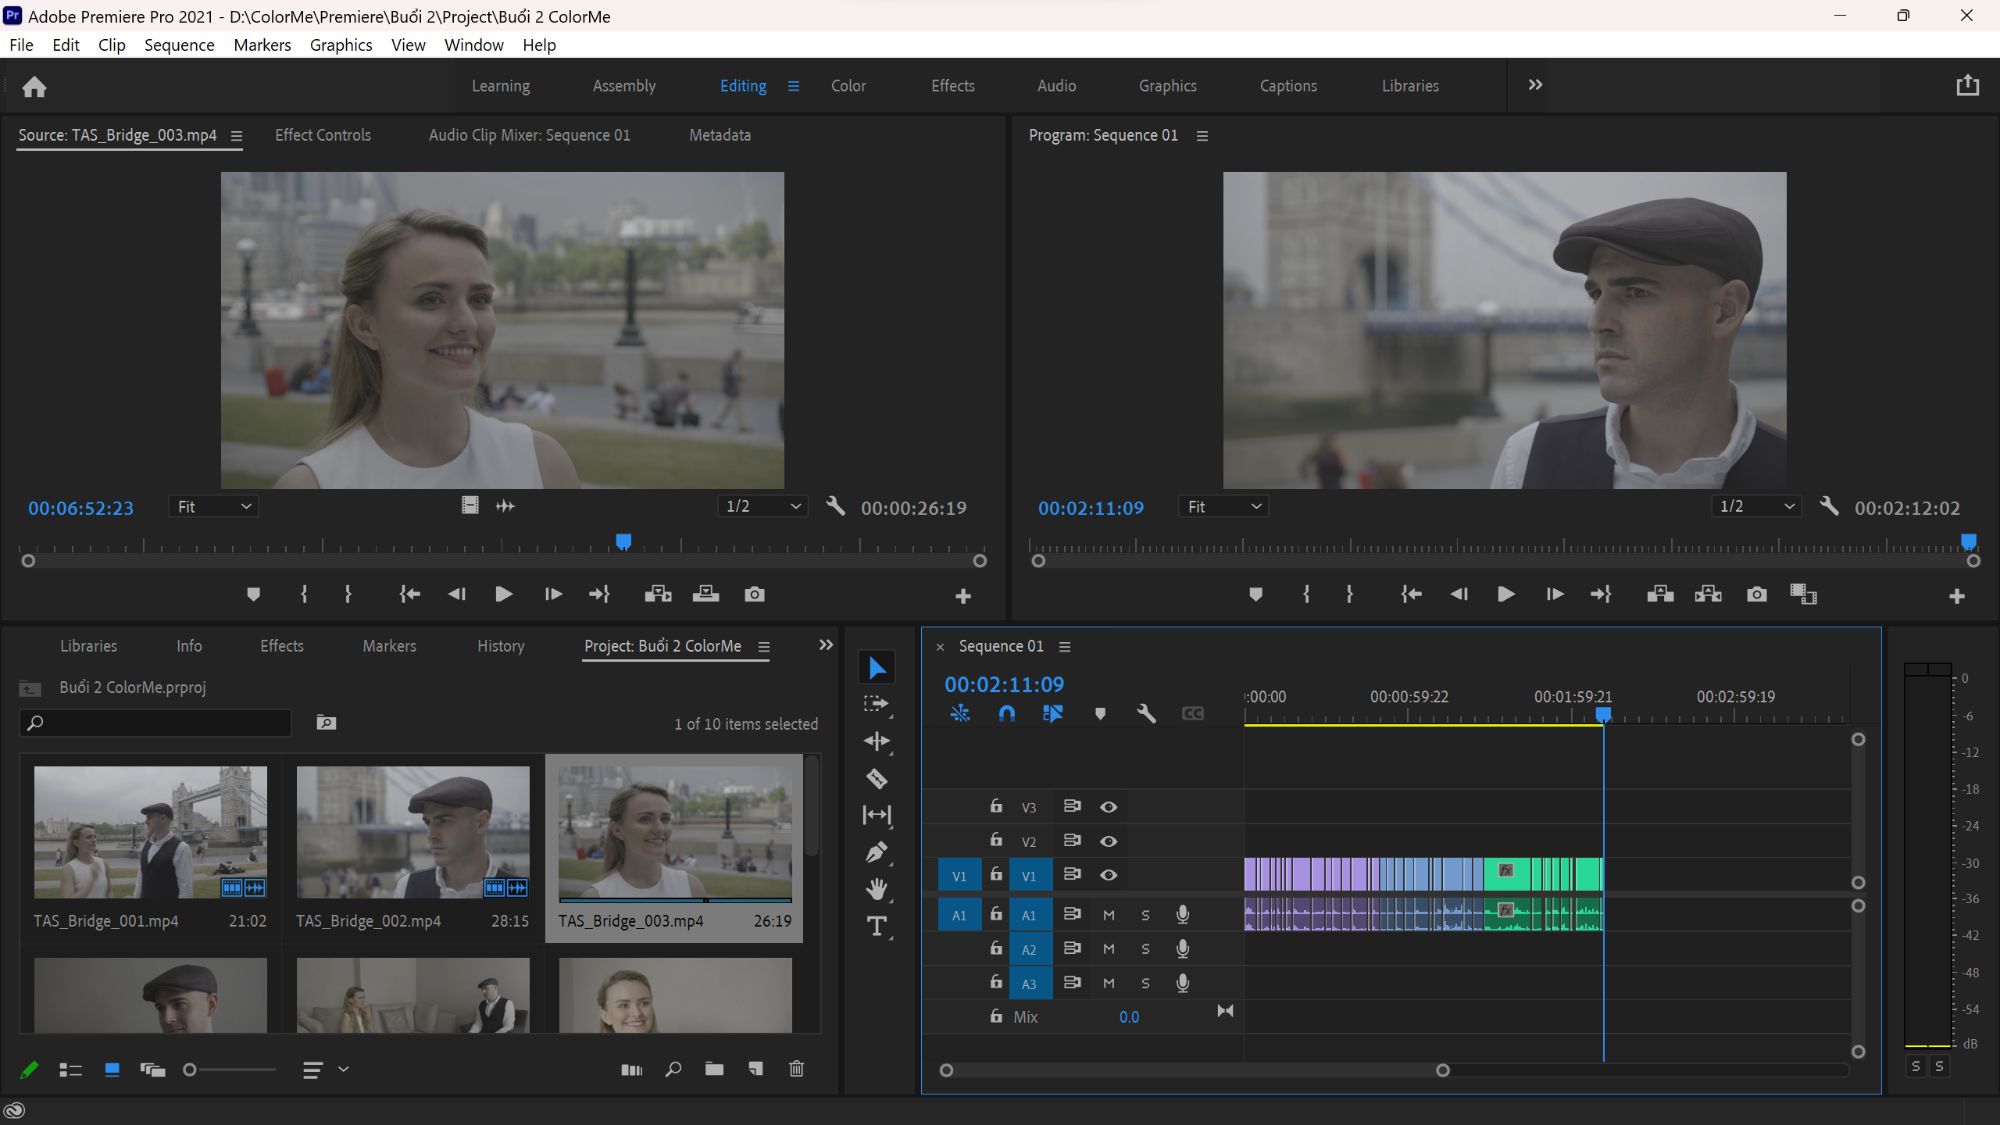Screen dimensions: 2000x1125
Task: Select the Slip tool
Action: click(x=877, y=815)
